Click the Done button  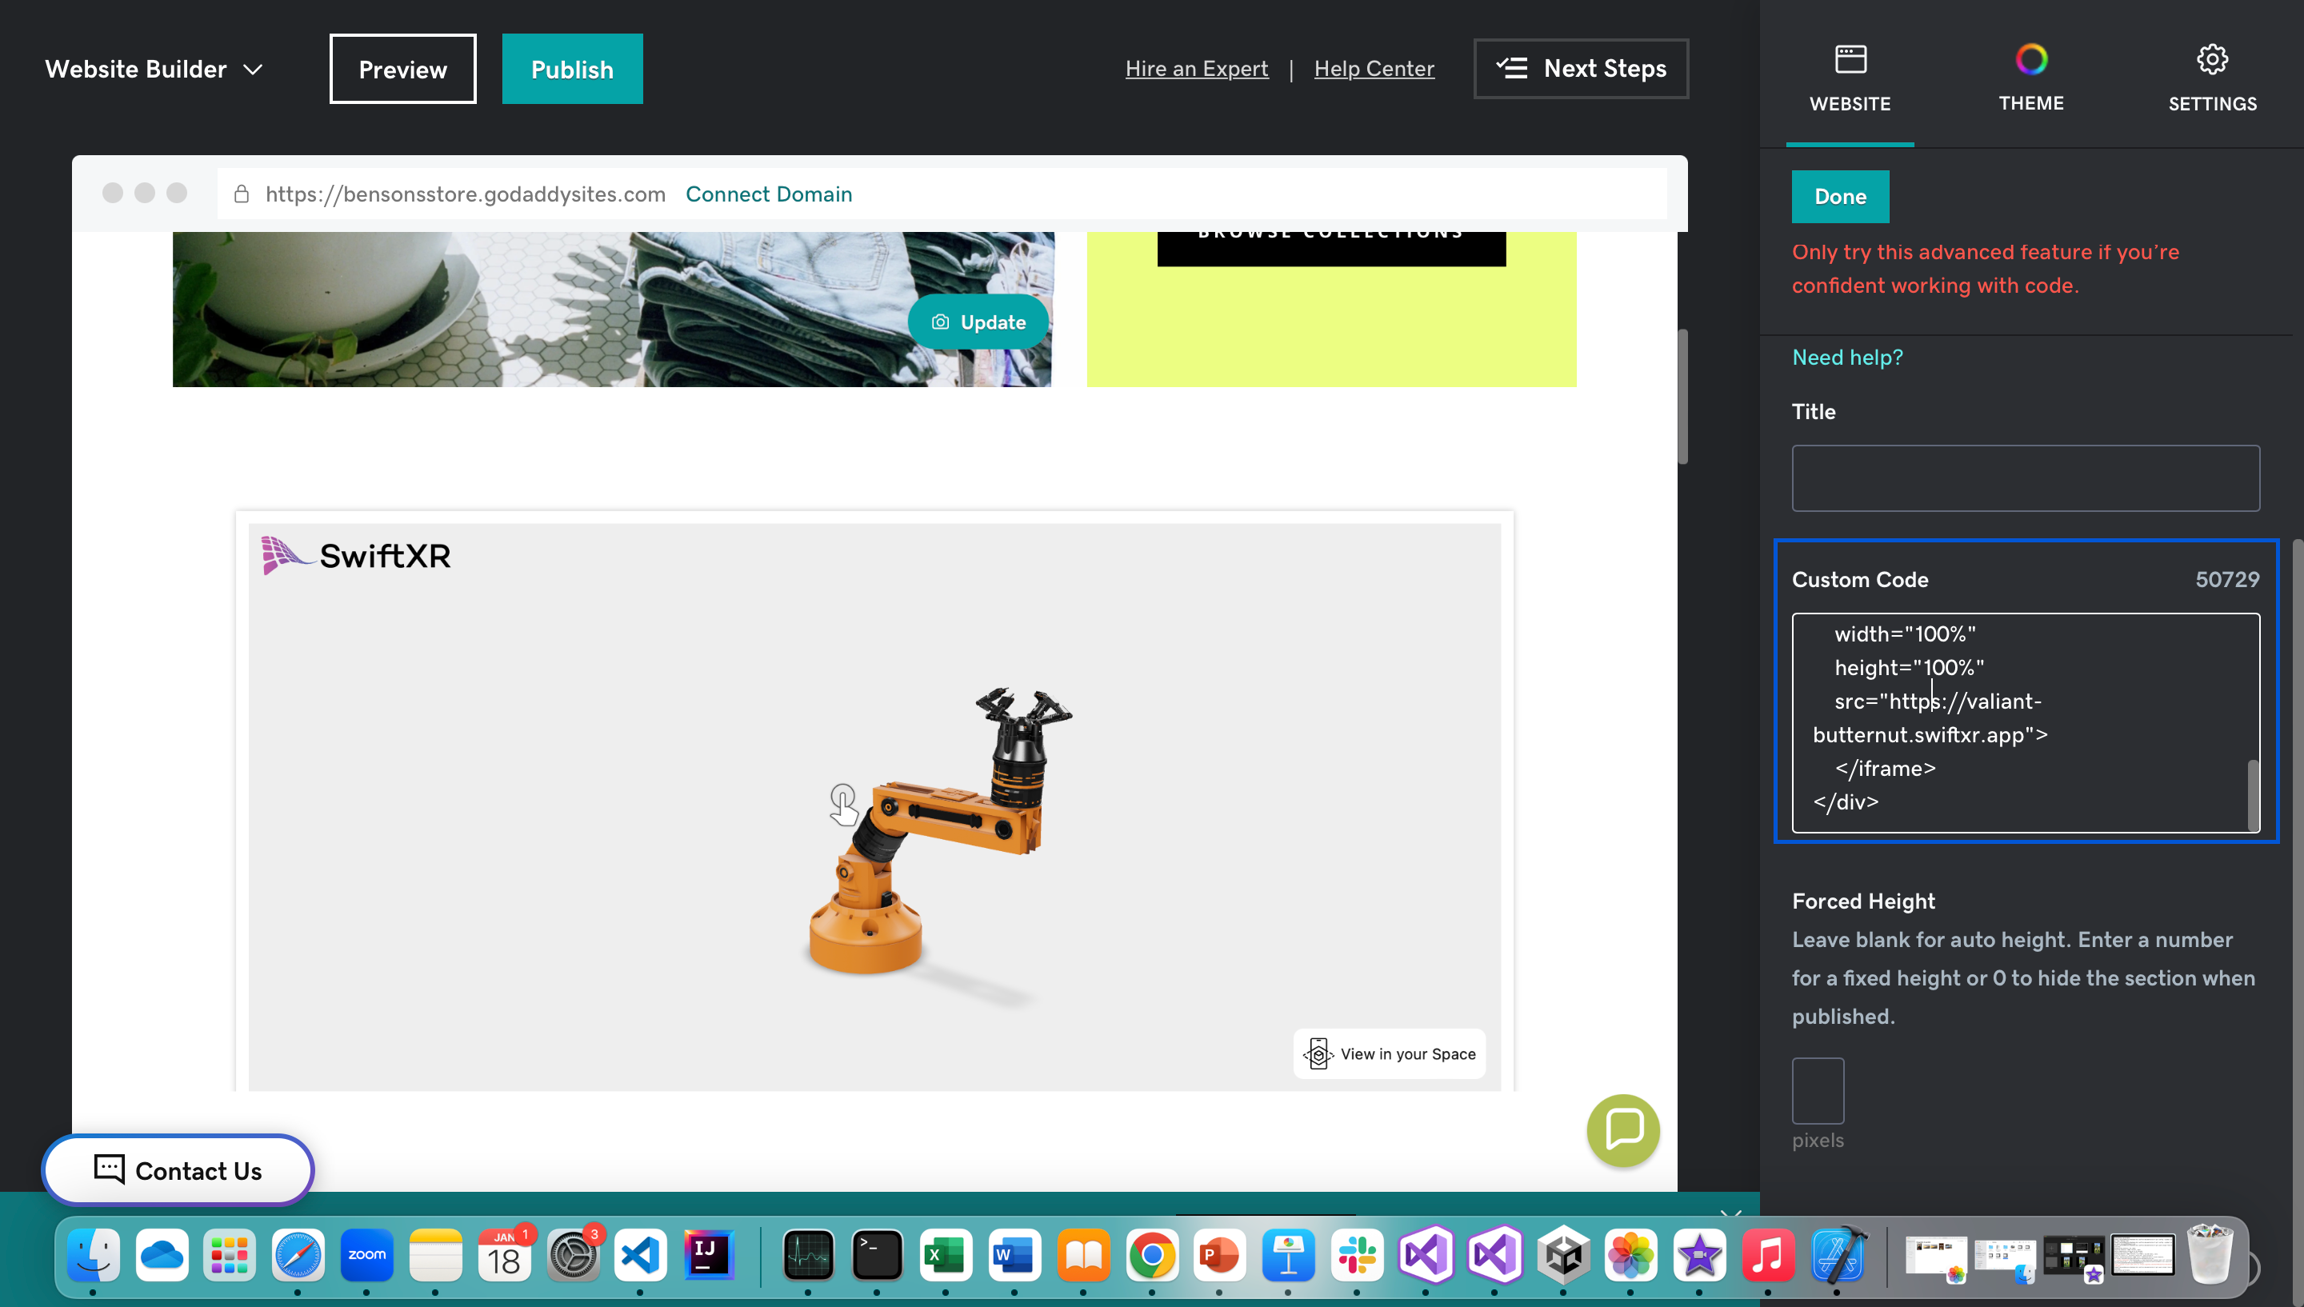tap(1839, 197)
